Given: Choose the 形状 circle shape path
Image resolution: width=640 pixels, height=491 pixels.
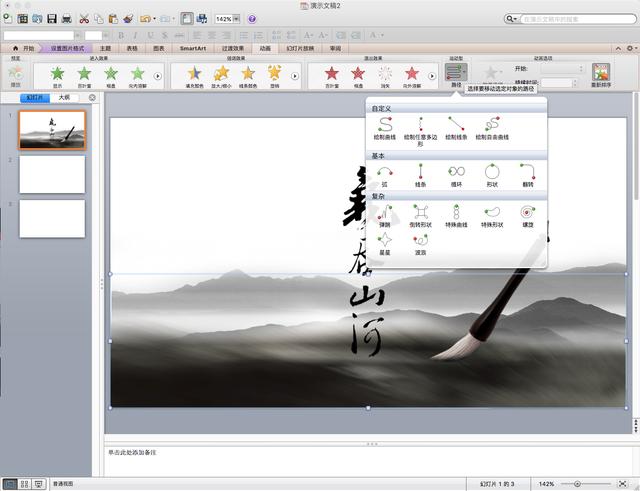Looking at the screenshot, I should point(492,176).
